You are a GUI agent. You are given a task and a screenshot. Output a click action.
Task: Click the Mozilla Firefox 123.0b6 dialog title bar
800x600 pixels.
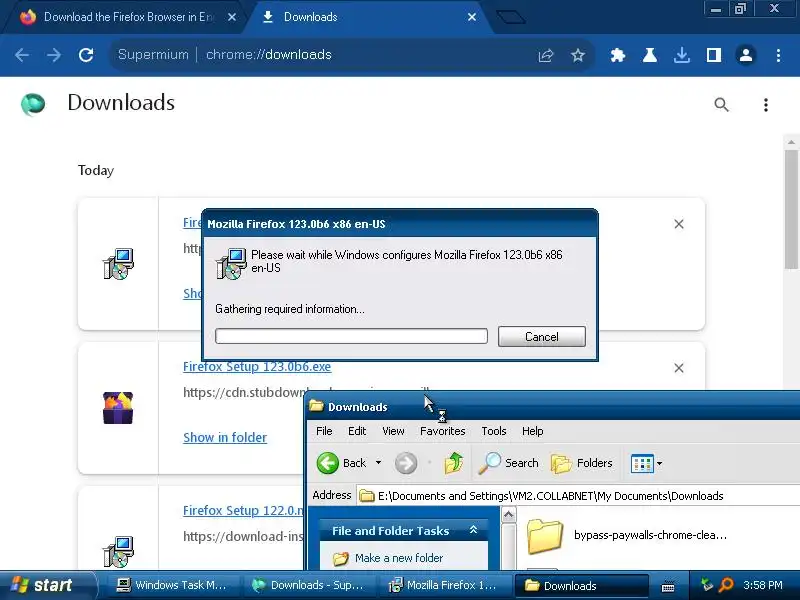click(x=399, y=224)
